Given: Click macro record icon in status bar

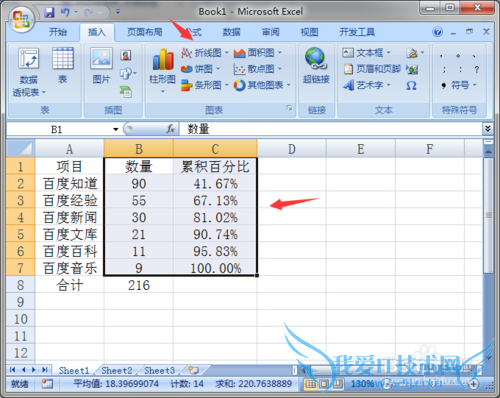Looking at the screenshot, I should pyautogui.click(x=47, y=384).
